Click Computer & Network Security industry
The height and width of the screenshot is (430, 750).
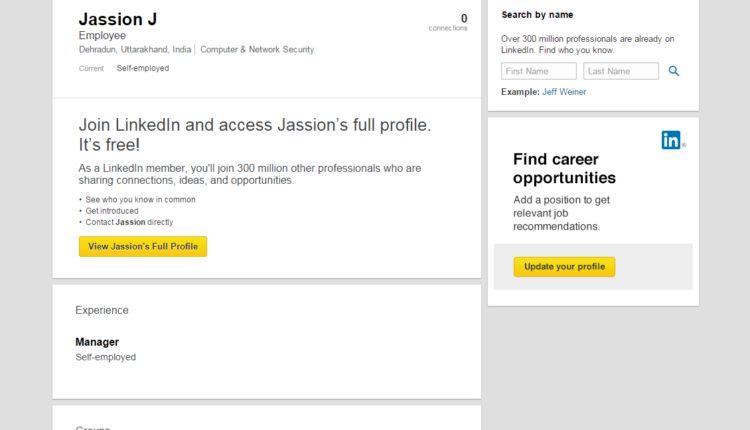[257, 49]
